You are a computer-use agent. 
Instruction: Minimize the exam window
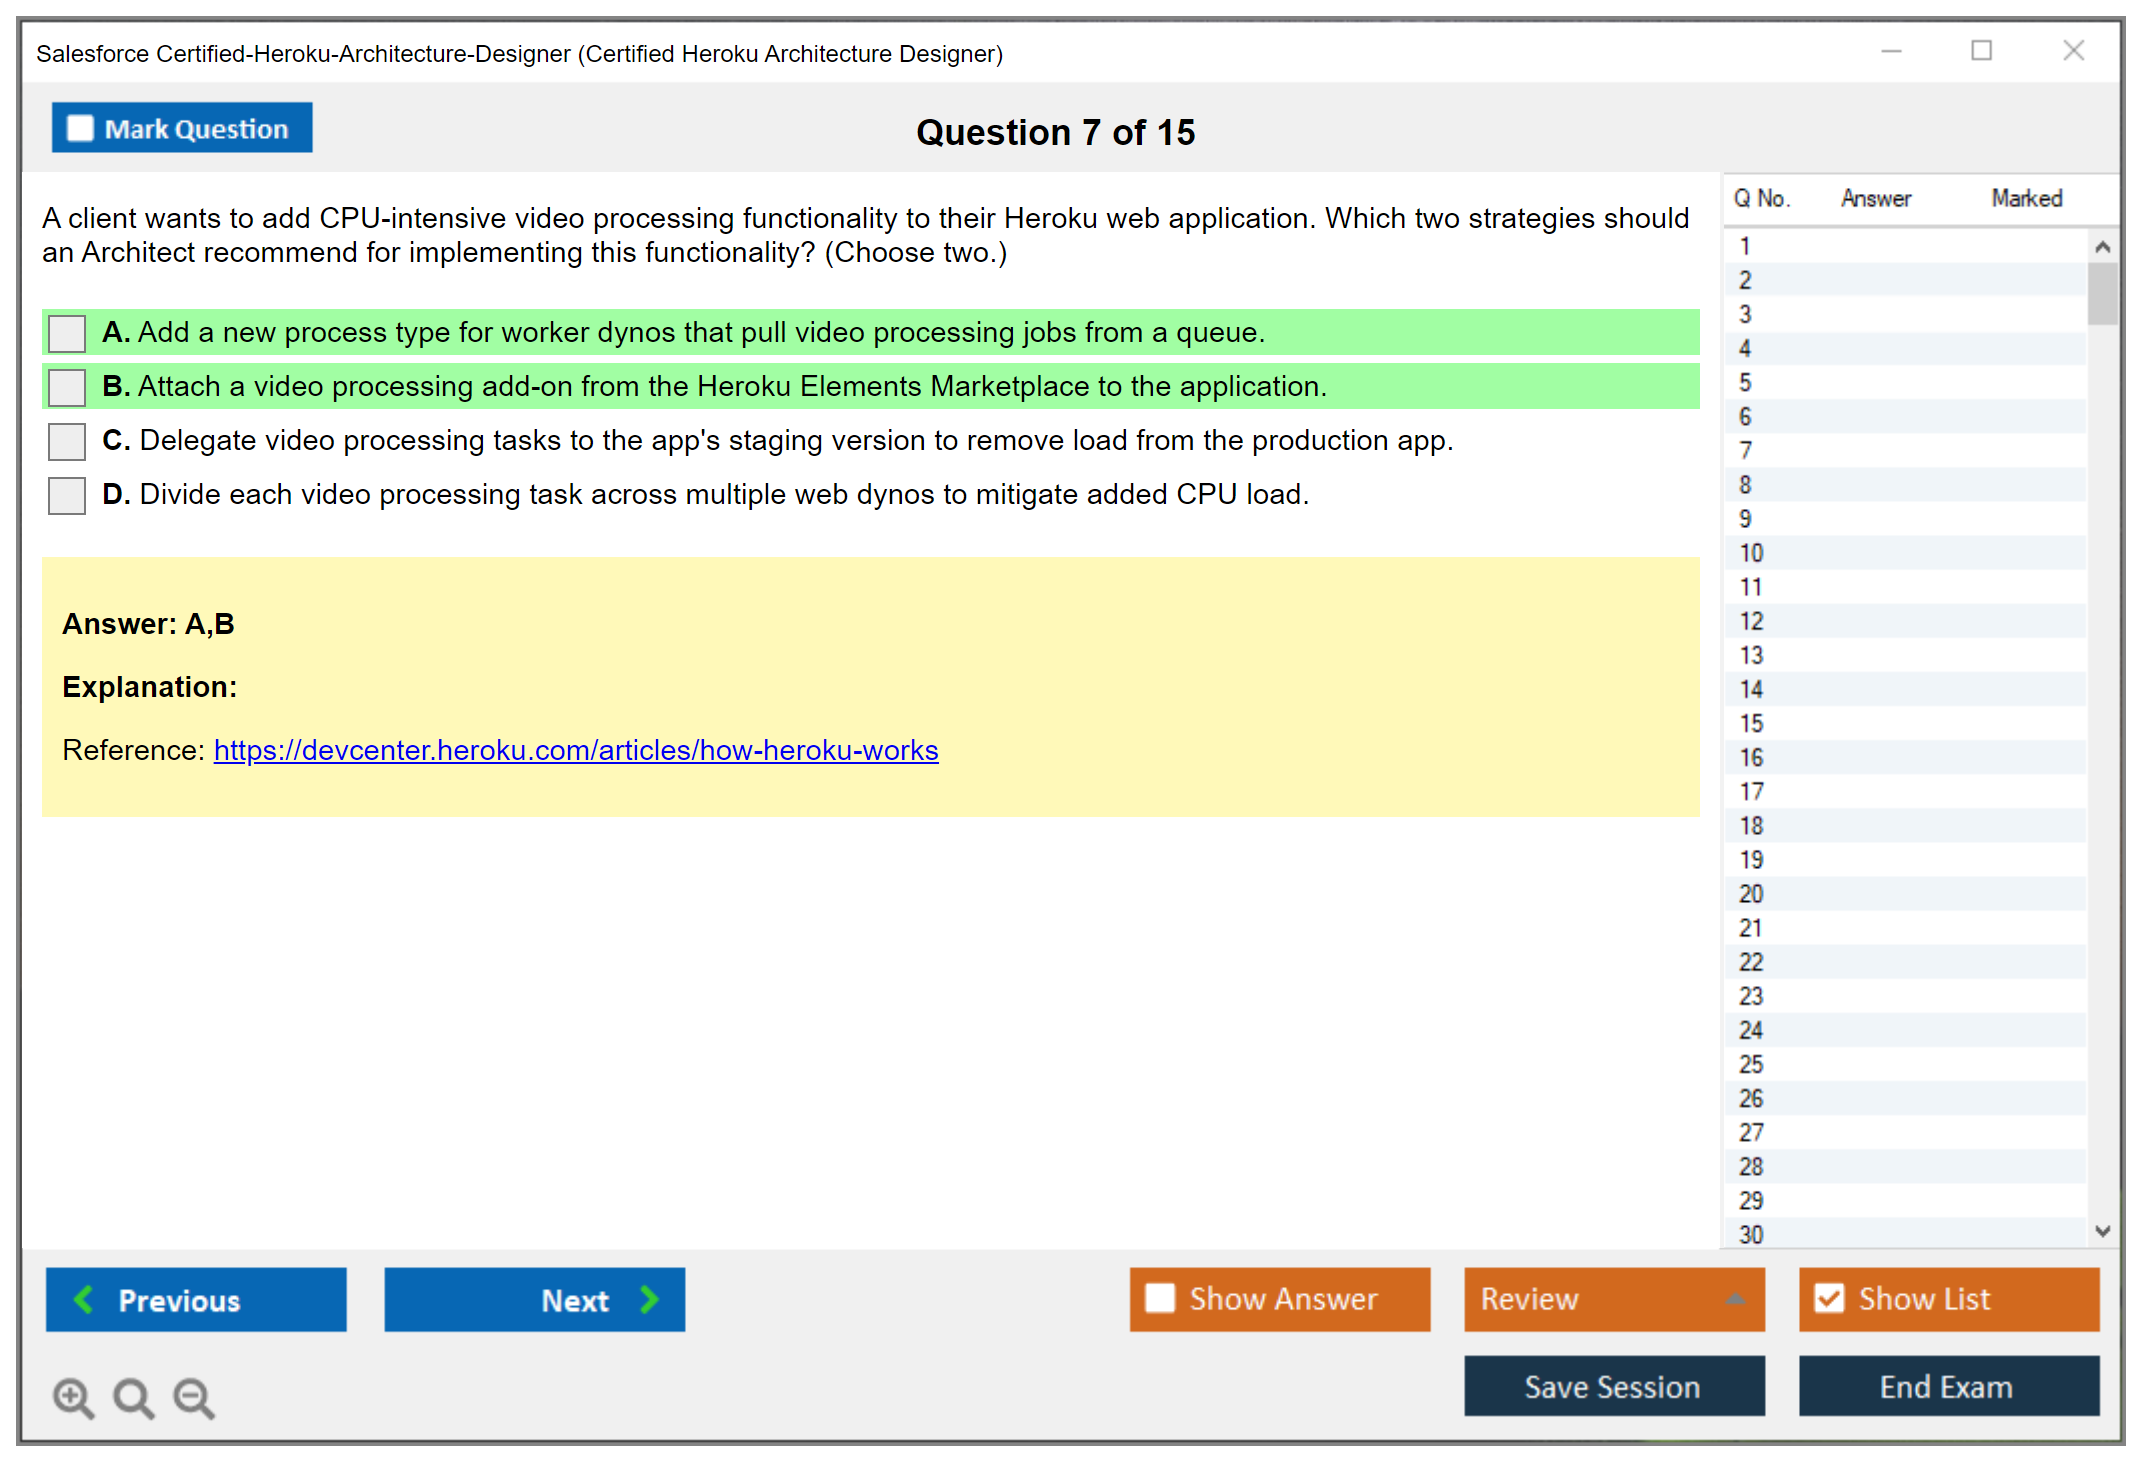click(x=1891, y=51)
